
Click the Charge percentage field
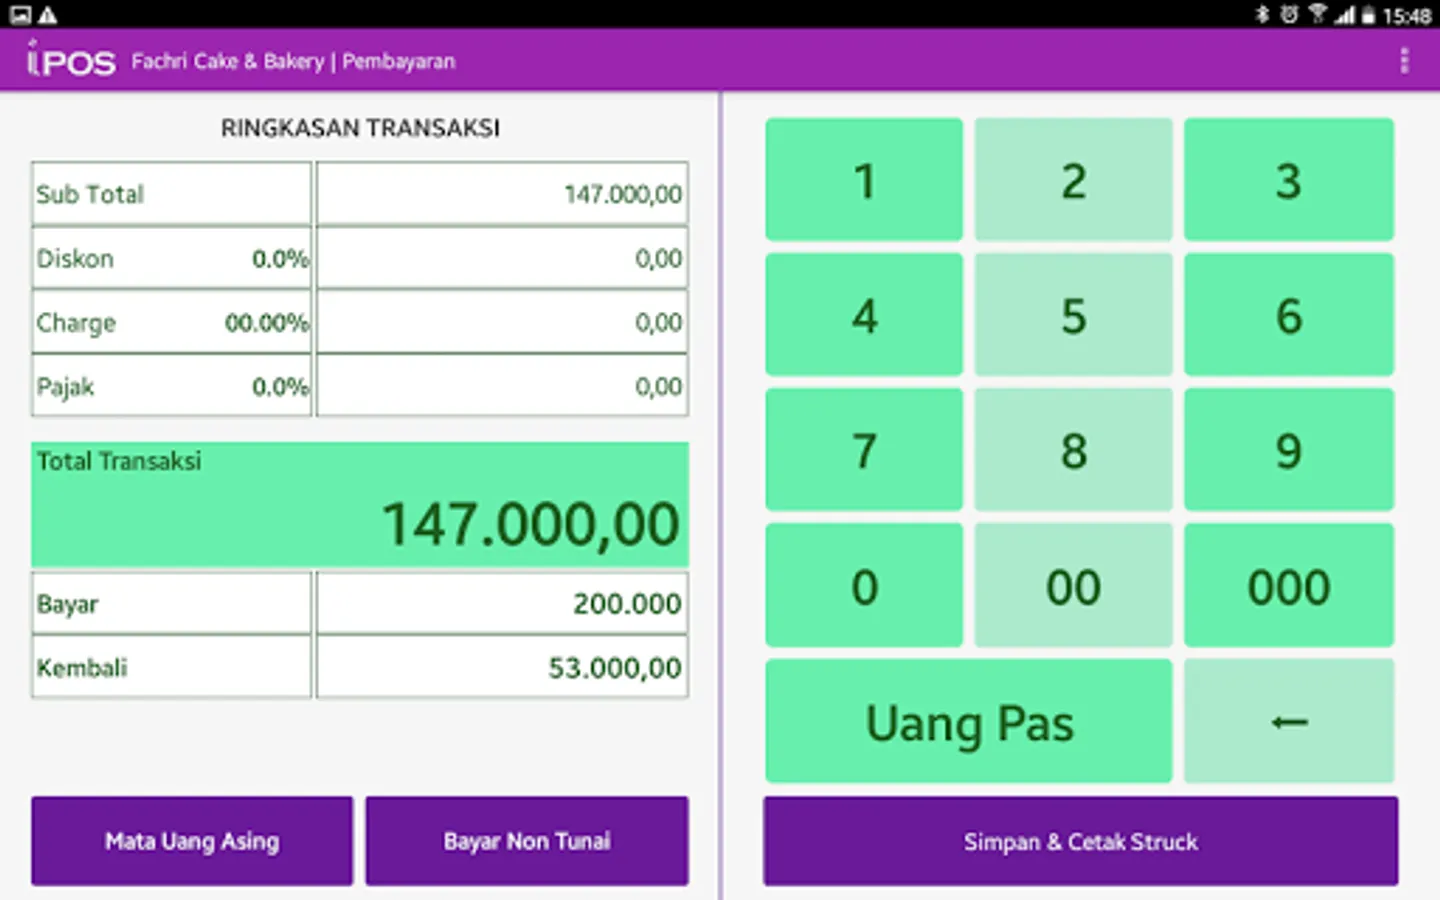click(171, 322)
